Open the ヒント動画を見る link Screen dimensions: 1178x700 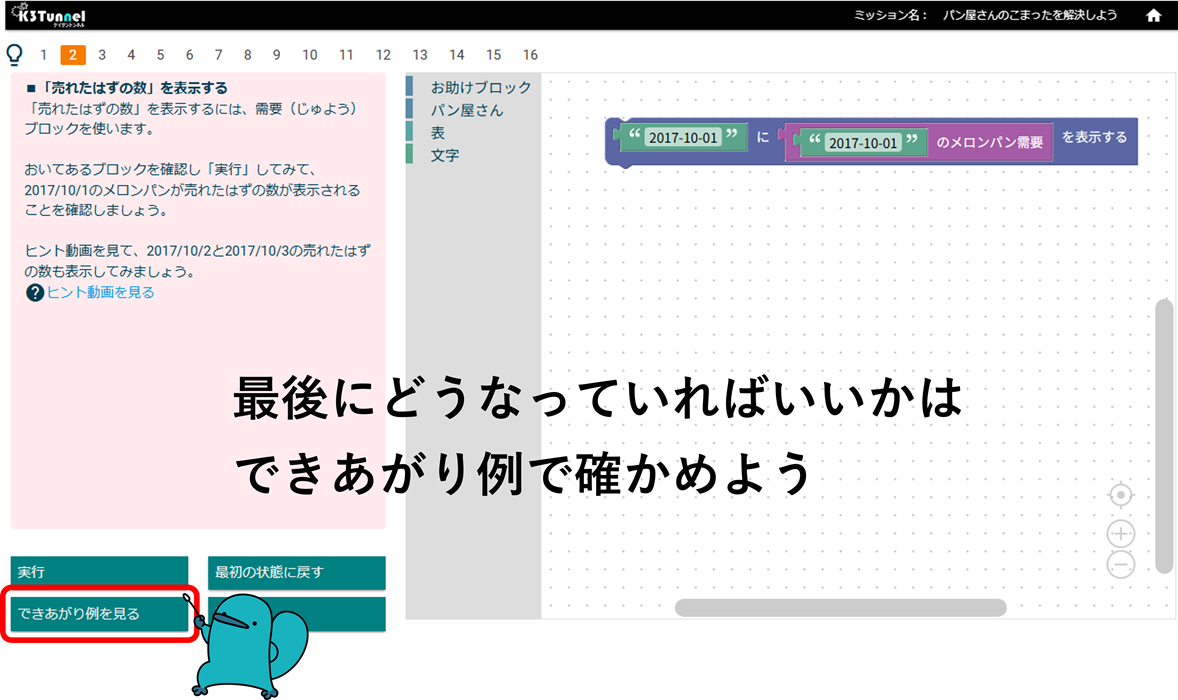coord(100,293)
